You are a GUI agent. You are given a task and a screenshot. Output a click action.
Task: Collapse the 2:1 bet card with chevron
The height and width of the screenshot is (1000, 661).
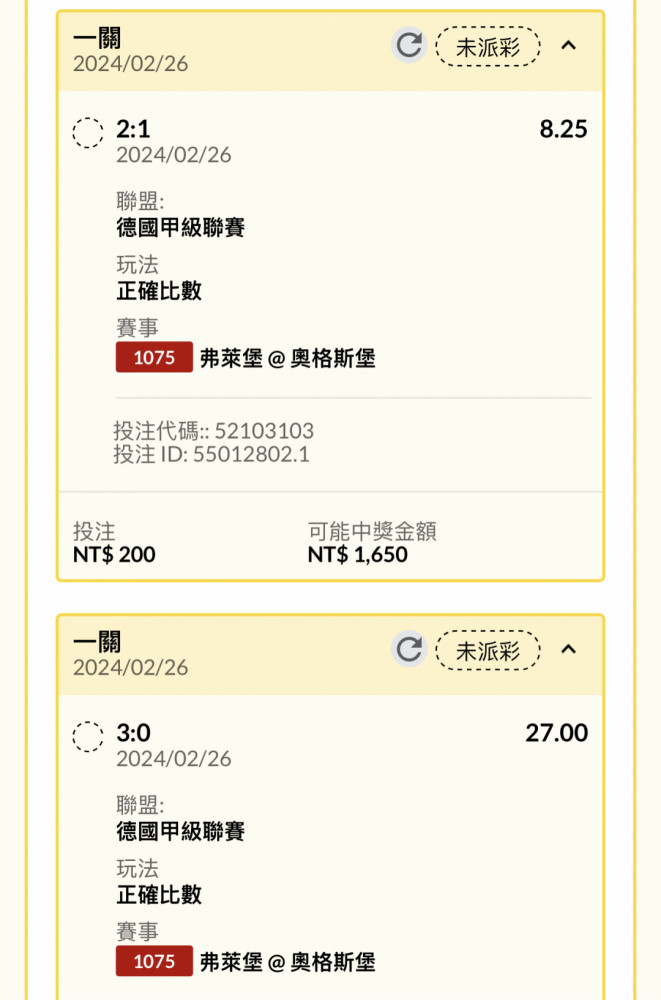(568, 45)
